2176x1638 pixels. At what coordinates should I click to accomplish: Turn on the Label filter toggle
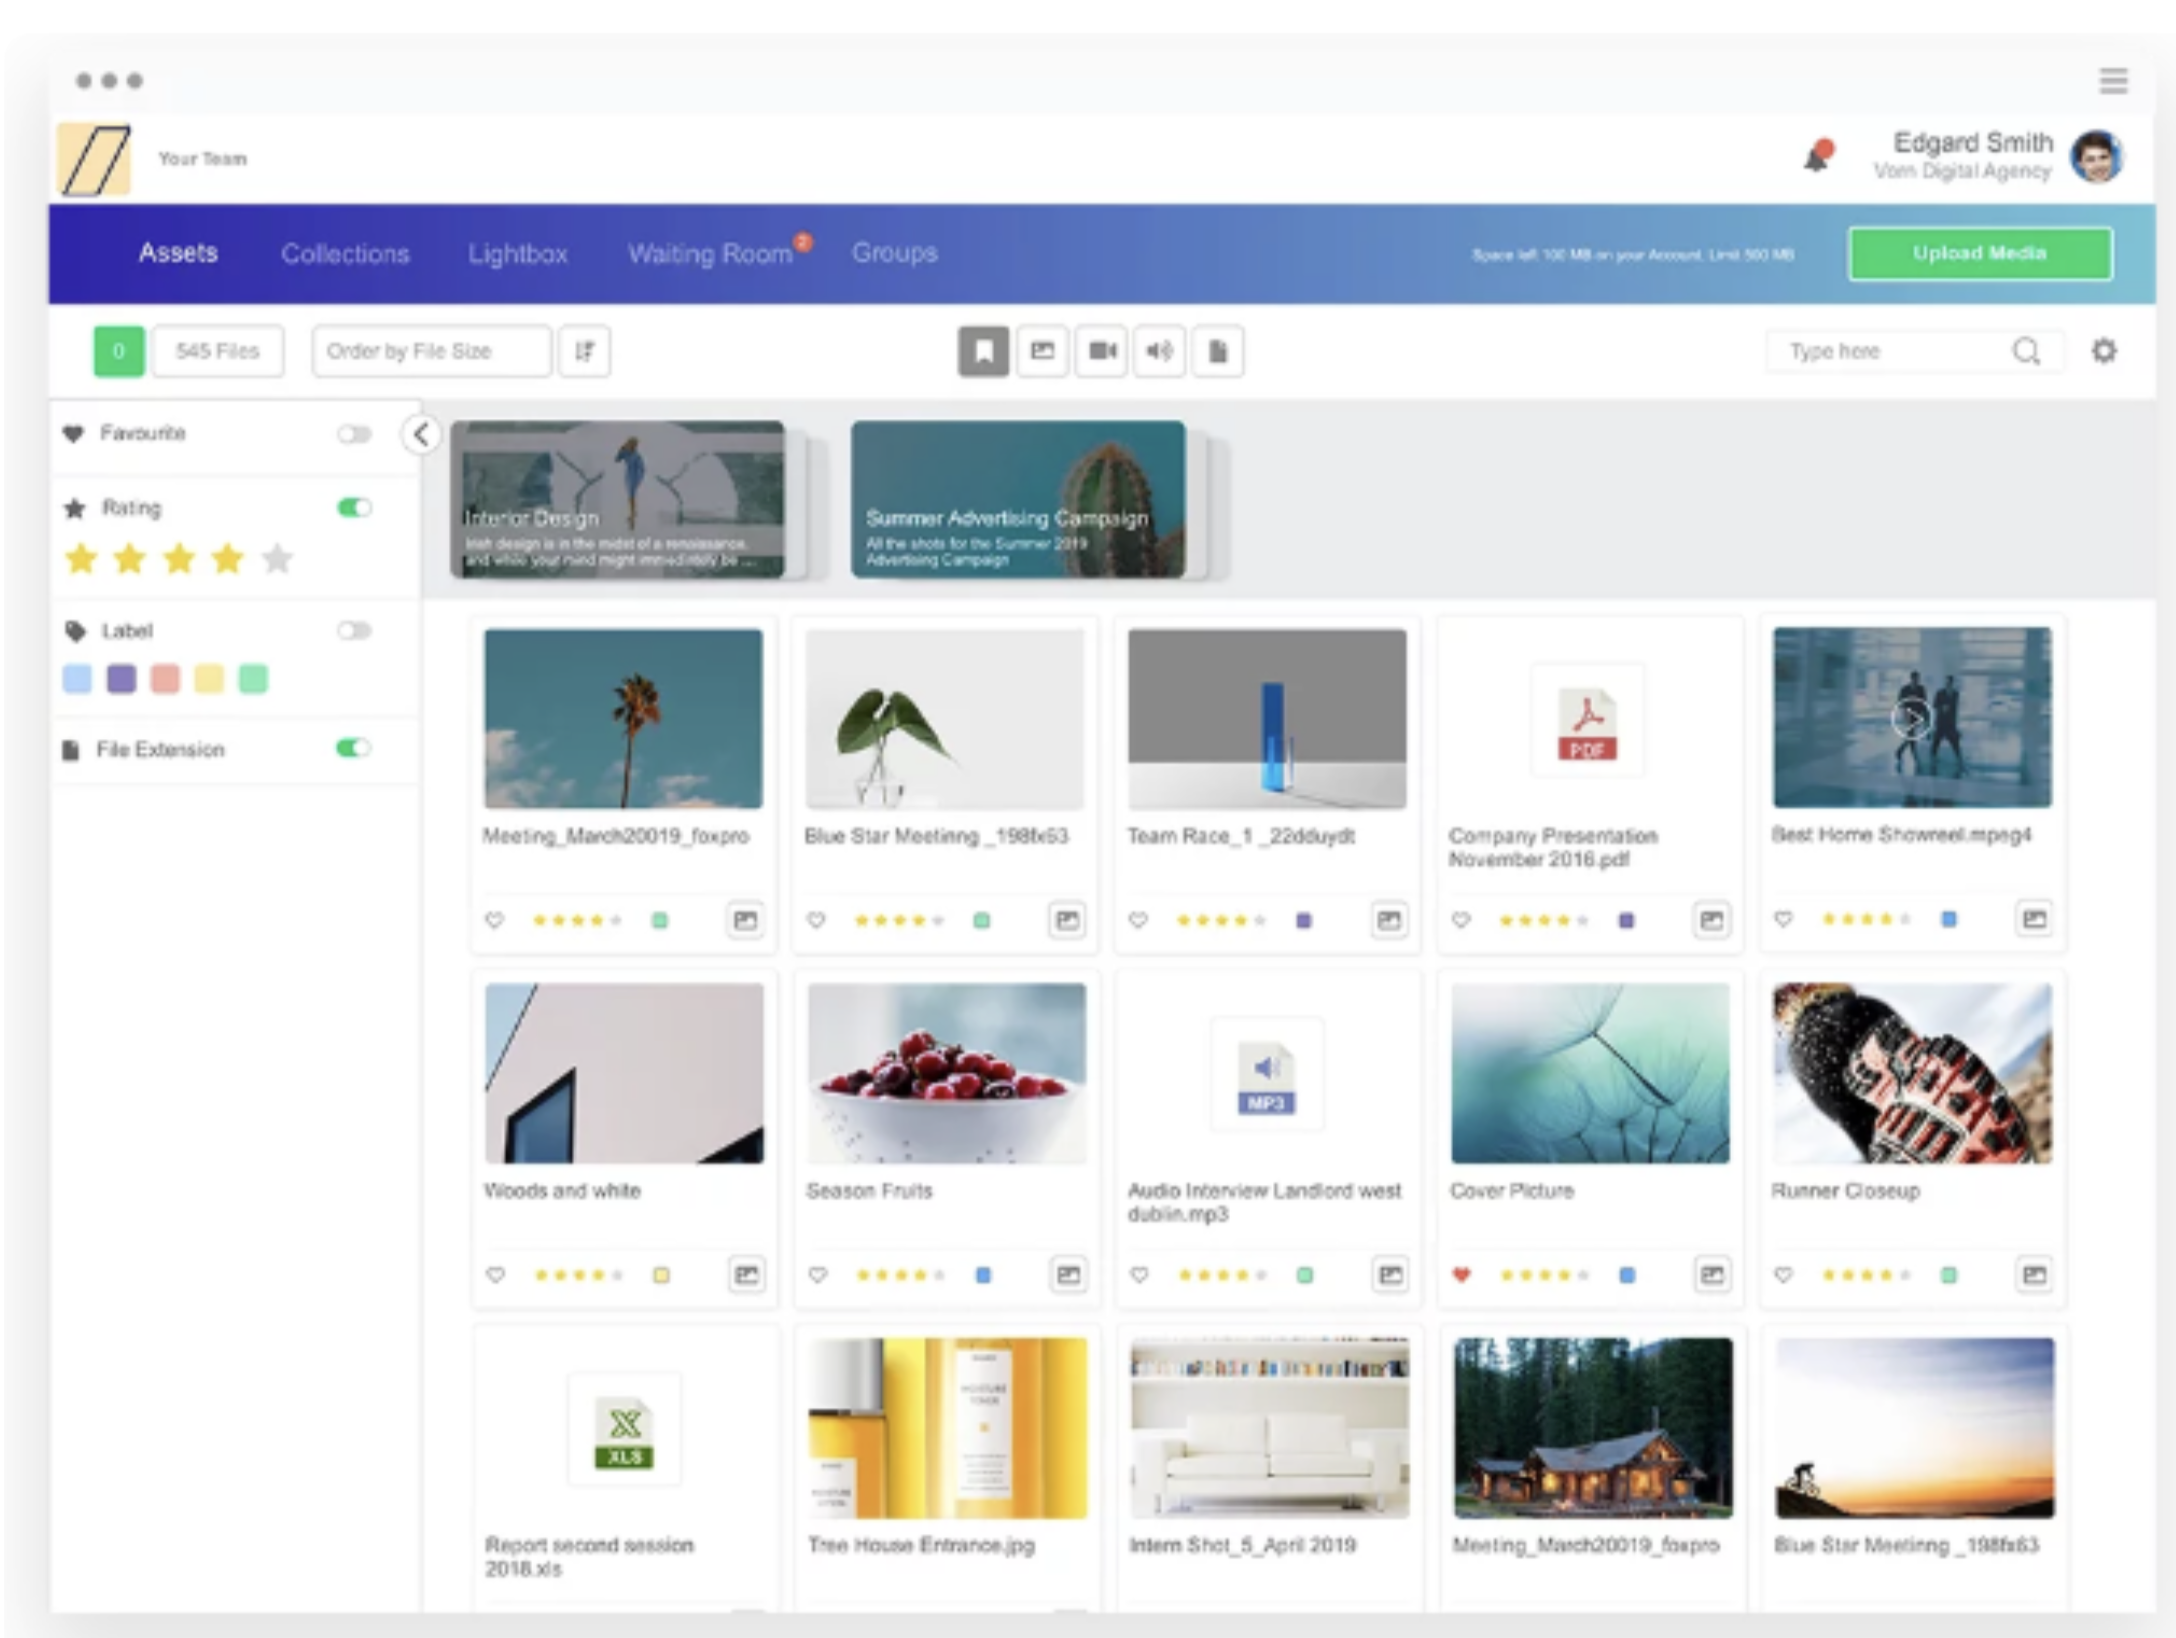pyautogui.click(x=354, y=631)
